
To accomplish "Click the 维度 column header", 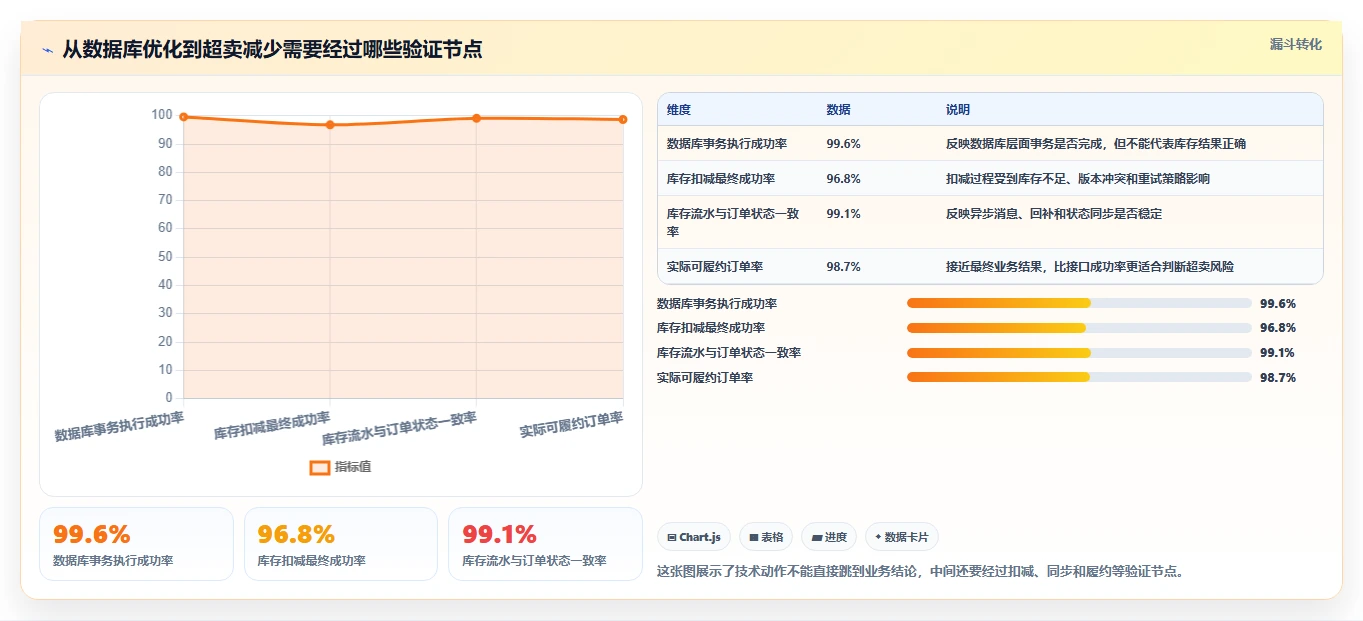I will (679, 110).
